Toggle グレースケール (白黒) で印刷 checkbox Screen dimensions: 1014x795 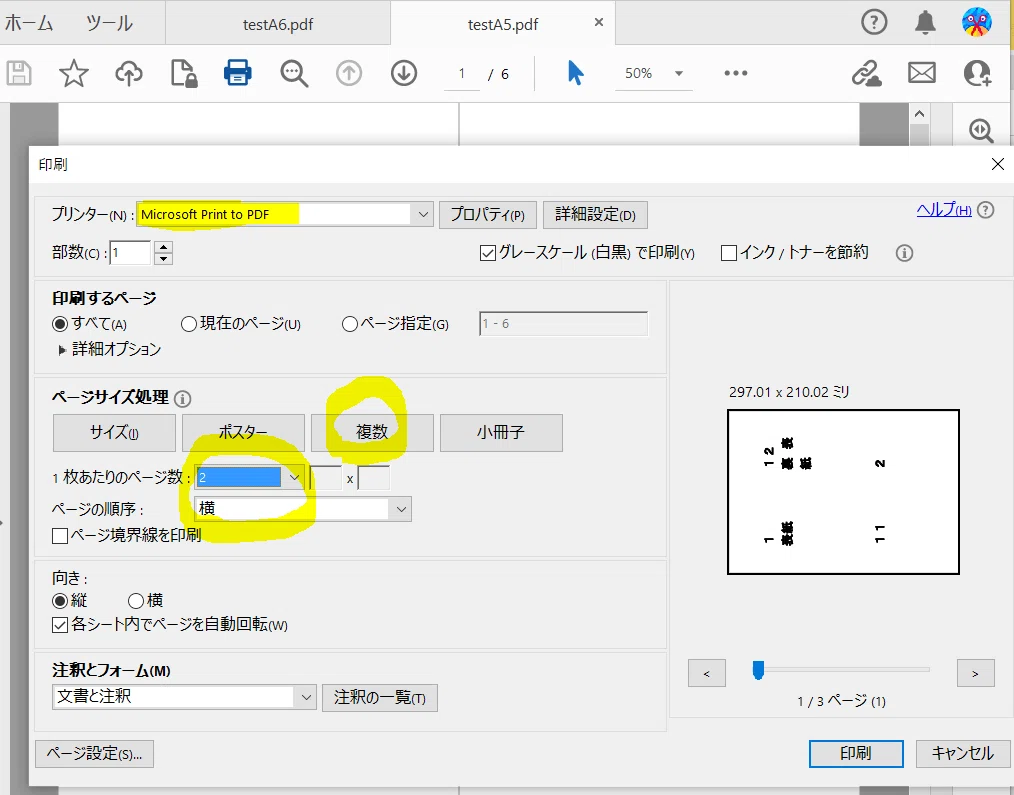pos(488,253)
